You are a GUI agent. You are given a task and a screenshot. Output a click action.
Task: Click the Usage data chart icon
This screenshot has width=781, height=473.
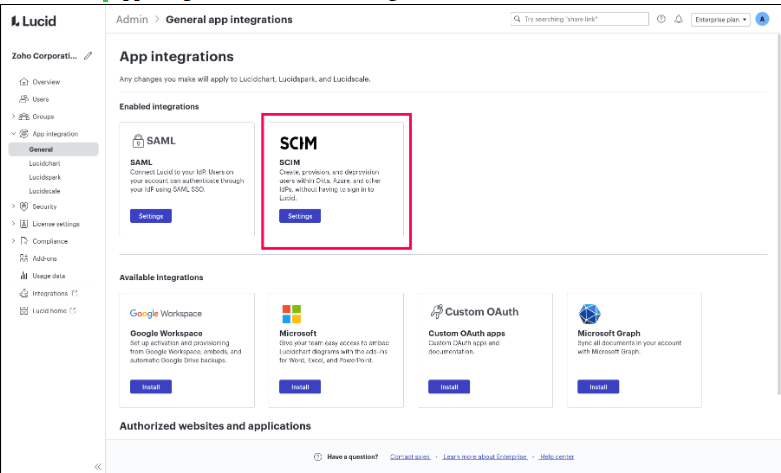(23, 275)
